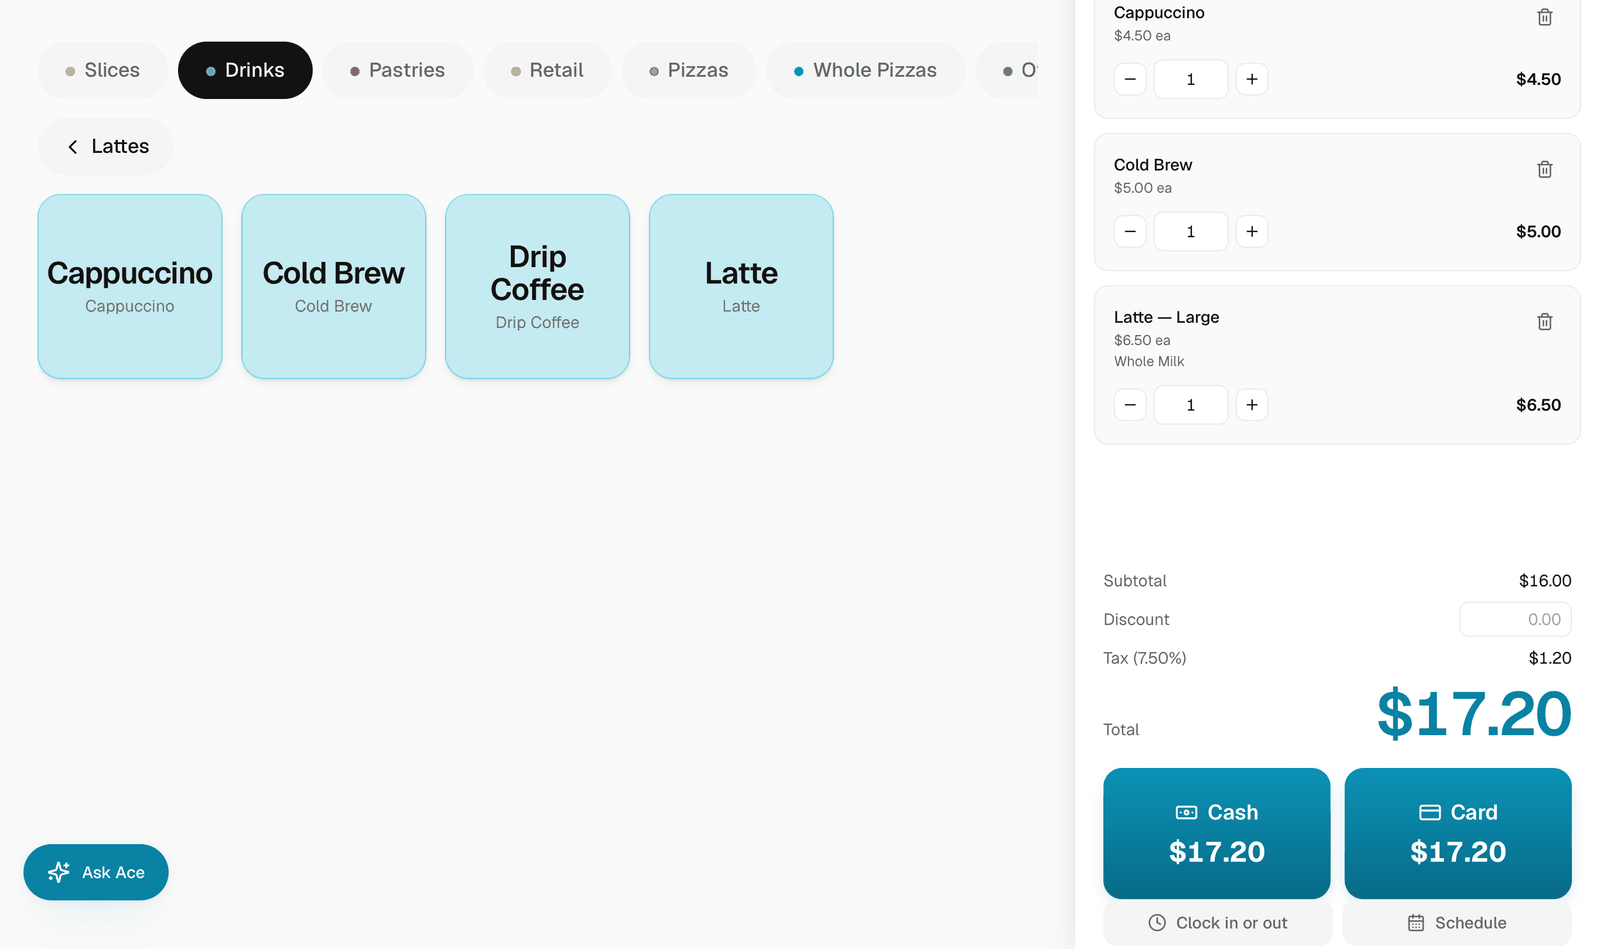The image size is (1600, 949).
Task: Increase Cappuccino quantity with plus button
Action: tap(1252, 79)
